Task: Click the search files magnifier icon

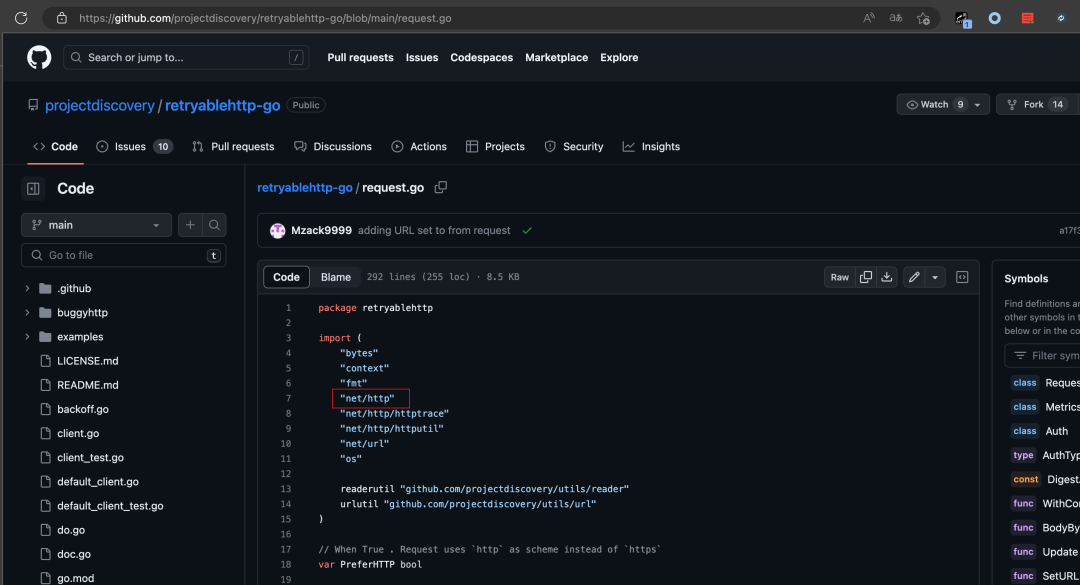Action: point(214,225)
